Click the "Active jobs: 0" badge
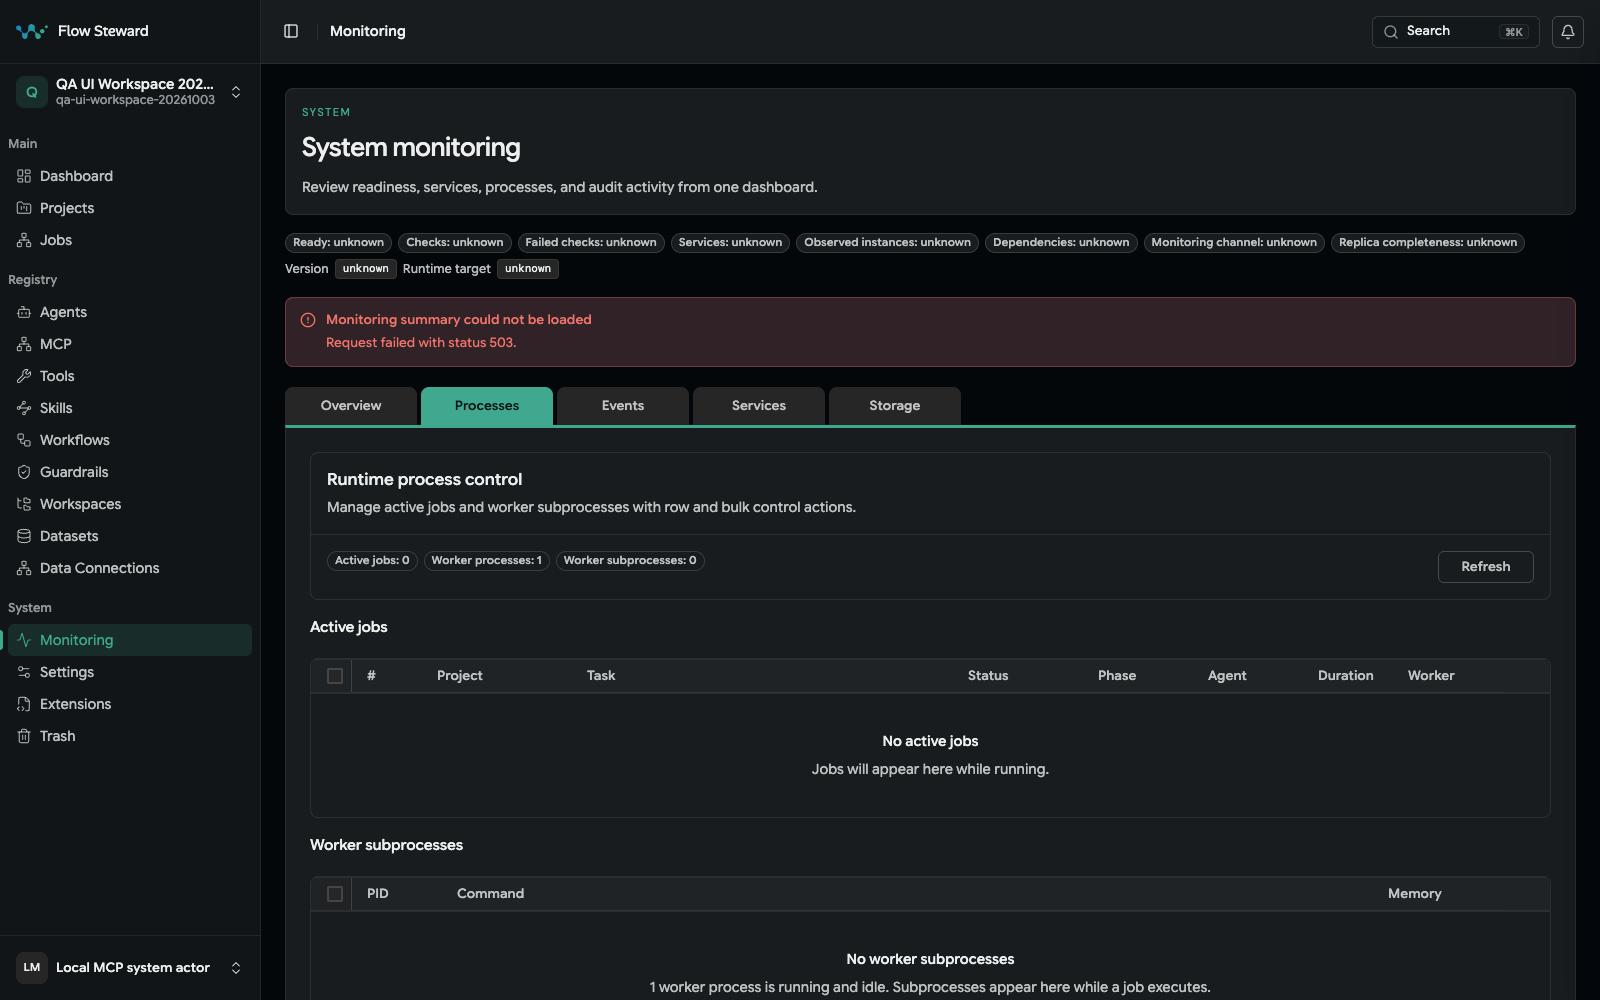1600x1000 pixels. 372,561
